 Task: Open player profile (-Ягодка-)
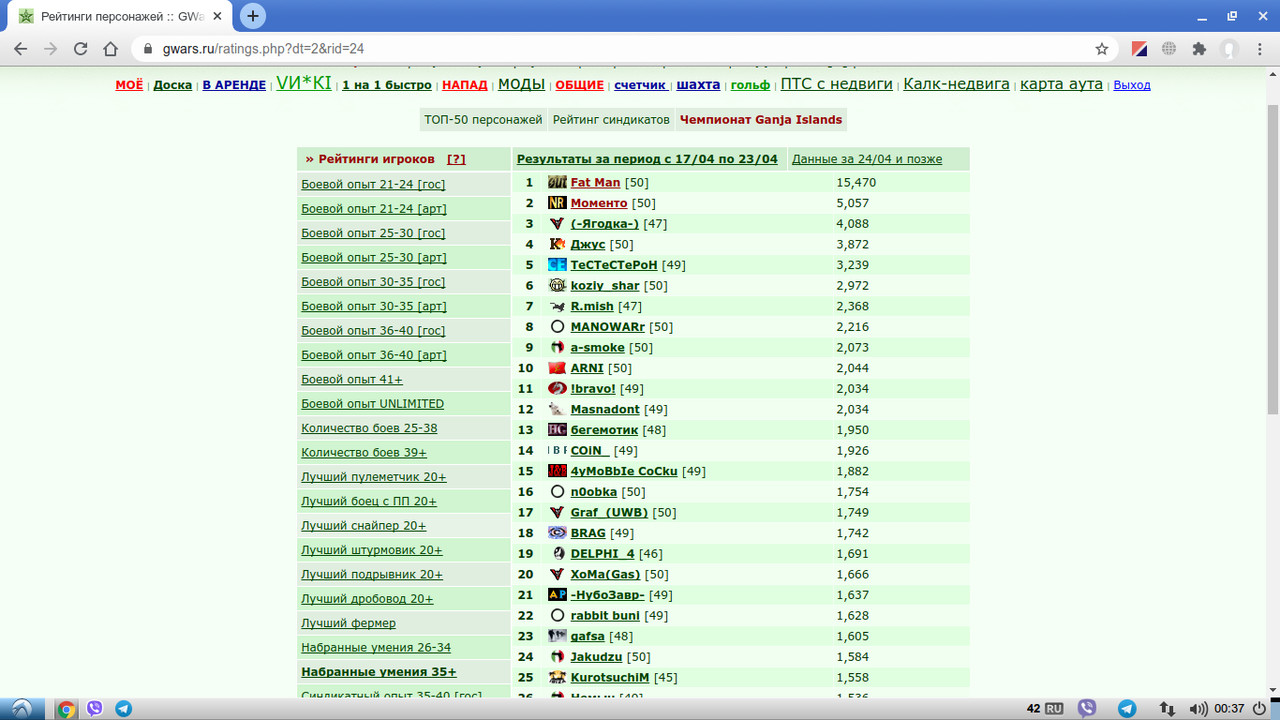point(604,224)
